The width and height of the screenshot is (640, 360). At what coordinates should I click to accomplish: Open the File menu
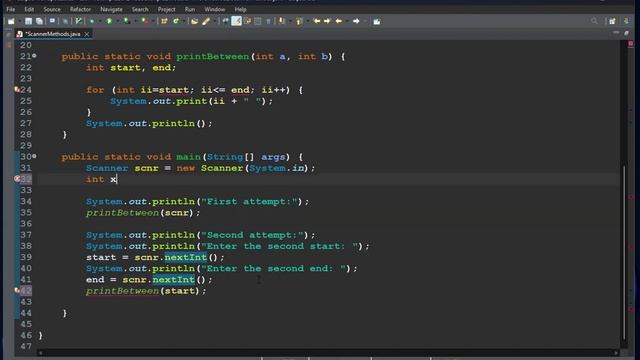[x=11, y=9]
